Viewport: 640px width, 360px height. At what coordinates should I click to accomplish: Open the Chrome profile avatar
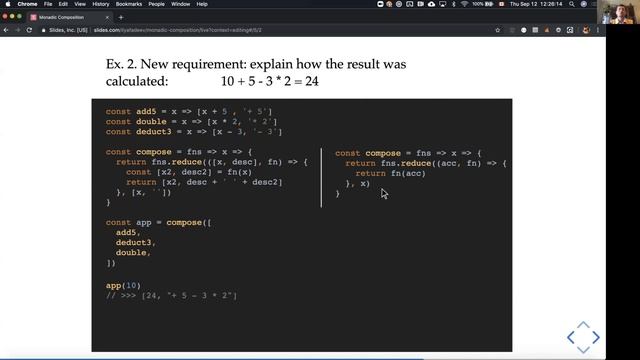pyautogui.click(x=586, y=30)
